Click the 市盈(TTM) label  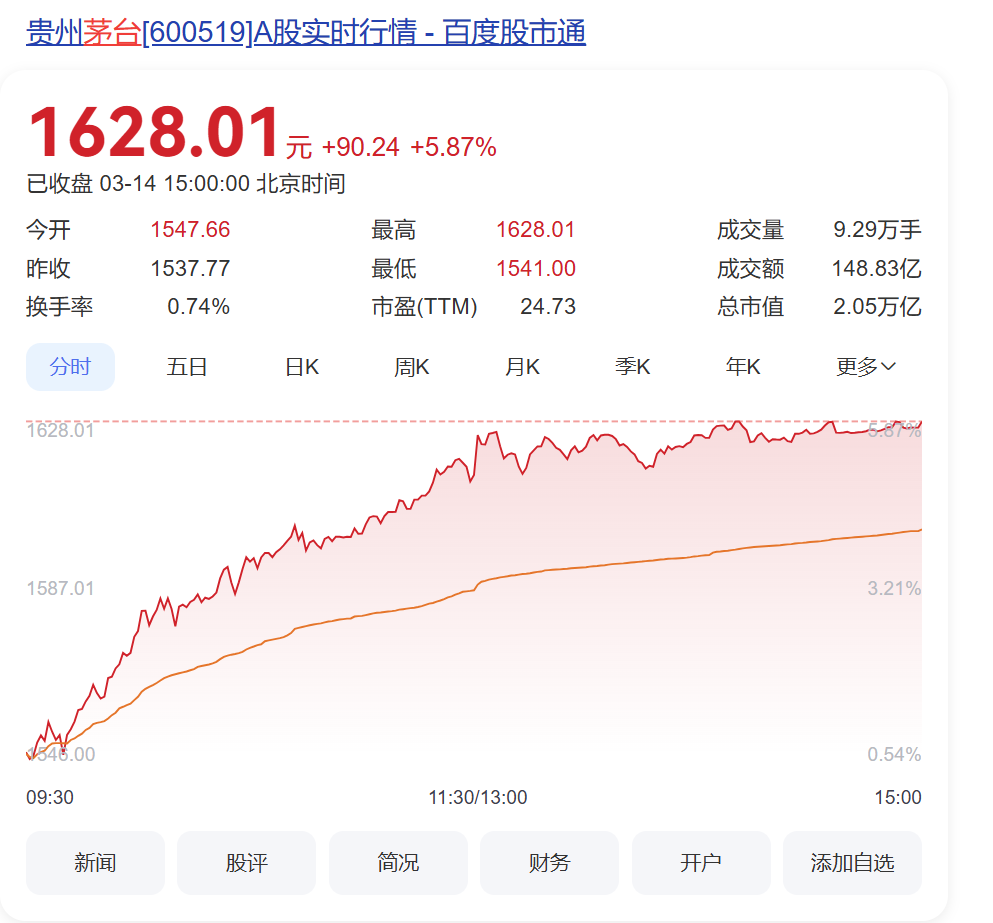424,307
